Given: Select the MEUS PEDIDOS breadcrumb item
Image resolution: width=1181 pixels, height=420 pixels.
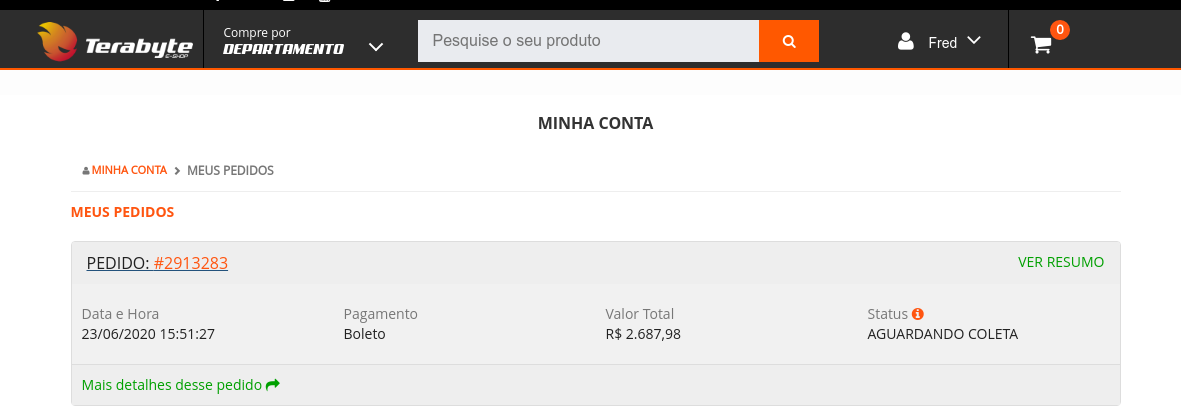Looking at the screenshot, I should (x=230, y=171).
